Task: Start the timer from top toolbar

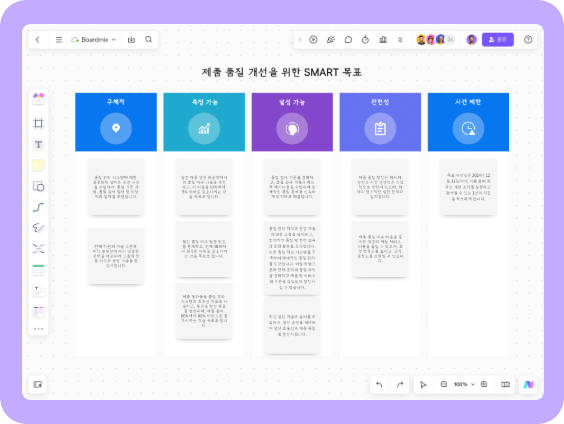Action: (x=365, y=40)
